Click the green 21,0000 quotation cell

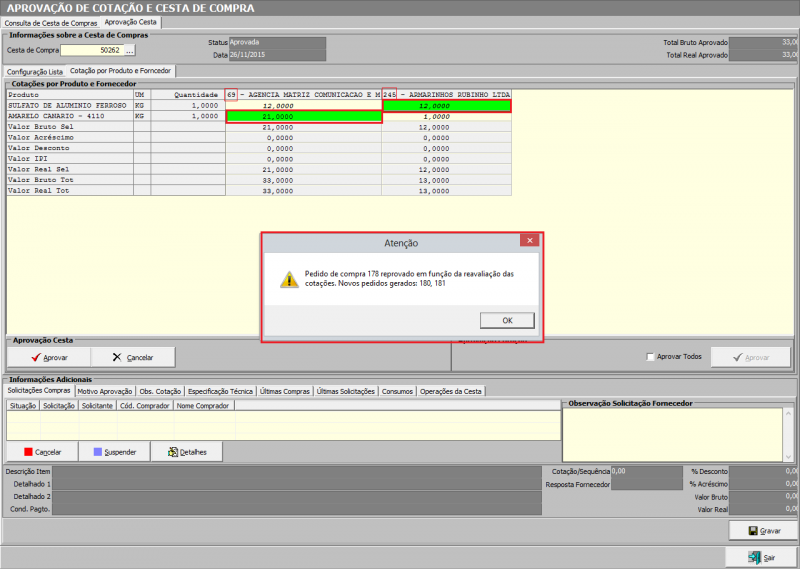(x=305, y=116)
